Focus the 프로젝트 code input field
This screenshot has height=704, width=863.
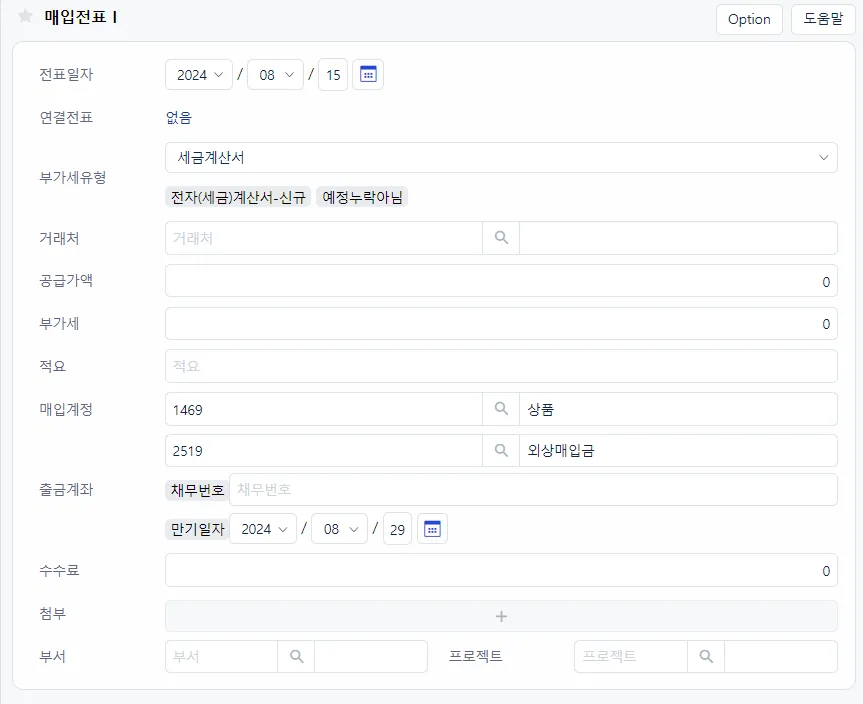click(631, 656)
